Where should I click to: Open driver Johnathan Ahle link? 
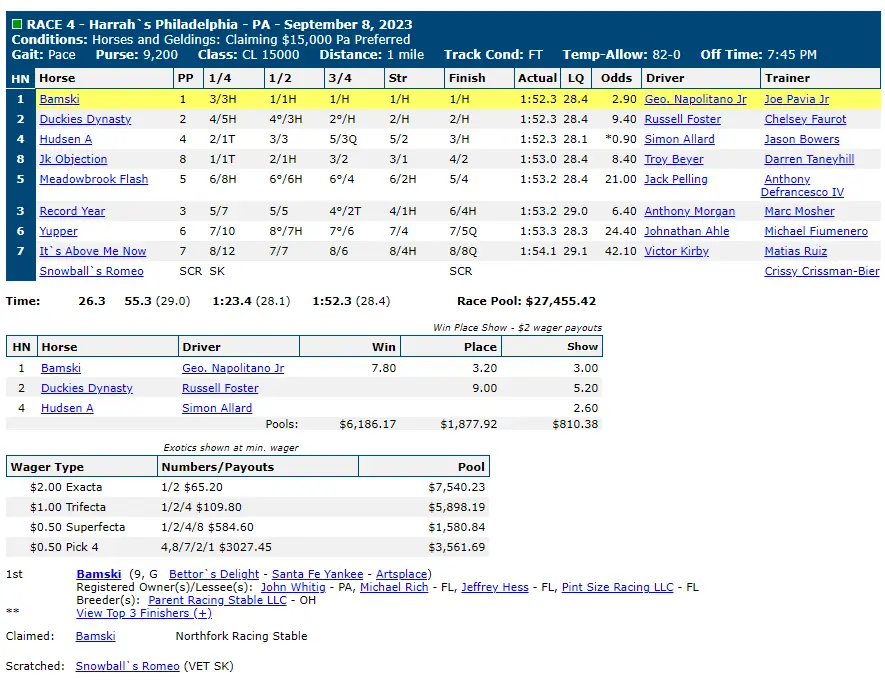coord(687,231)
